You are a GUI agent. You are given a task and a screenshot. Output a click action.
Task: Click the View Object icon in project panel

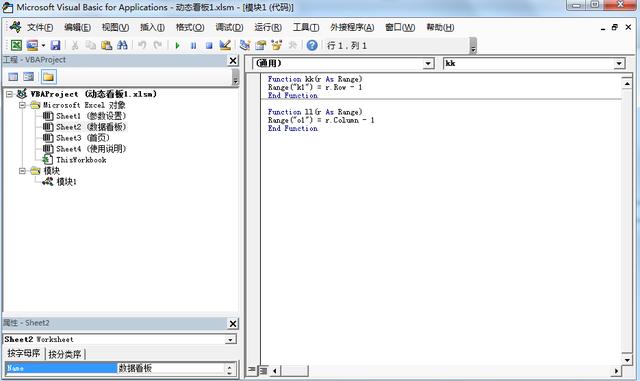coord(29,77)
